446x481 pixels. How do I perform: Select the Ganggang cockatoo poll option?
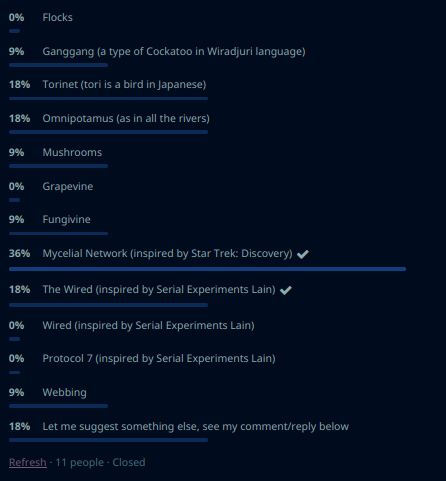coord(174,51)
